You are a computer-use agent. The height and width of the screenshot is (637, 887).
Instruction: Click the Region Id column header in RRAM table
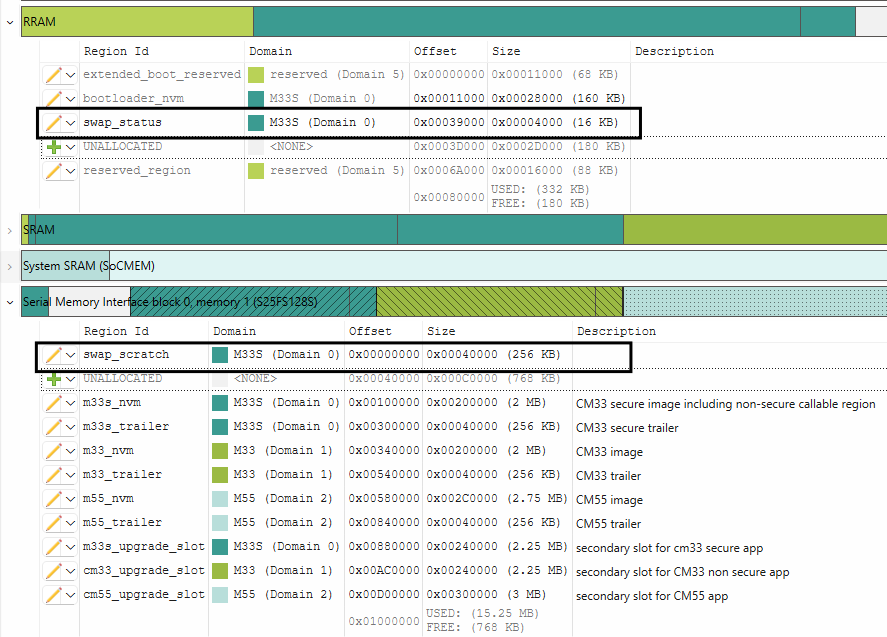pos(116,51)
